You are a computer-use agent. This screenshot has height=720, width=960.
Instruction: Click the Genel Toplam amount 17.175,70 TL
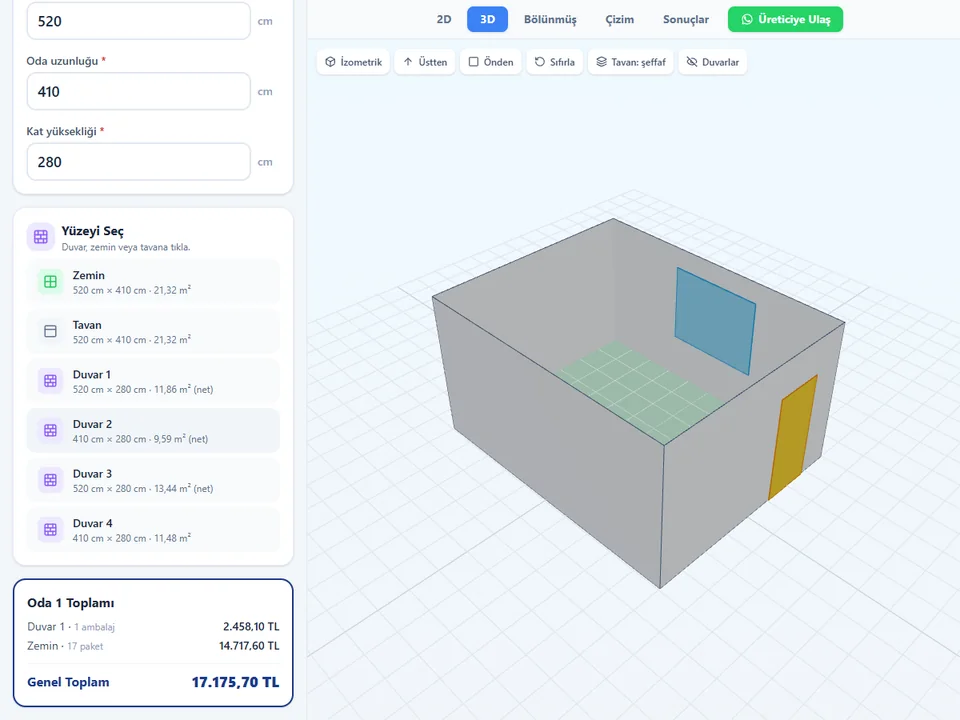[236, 682]
